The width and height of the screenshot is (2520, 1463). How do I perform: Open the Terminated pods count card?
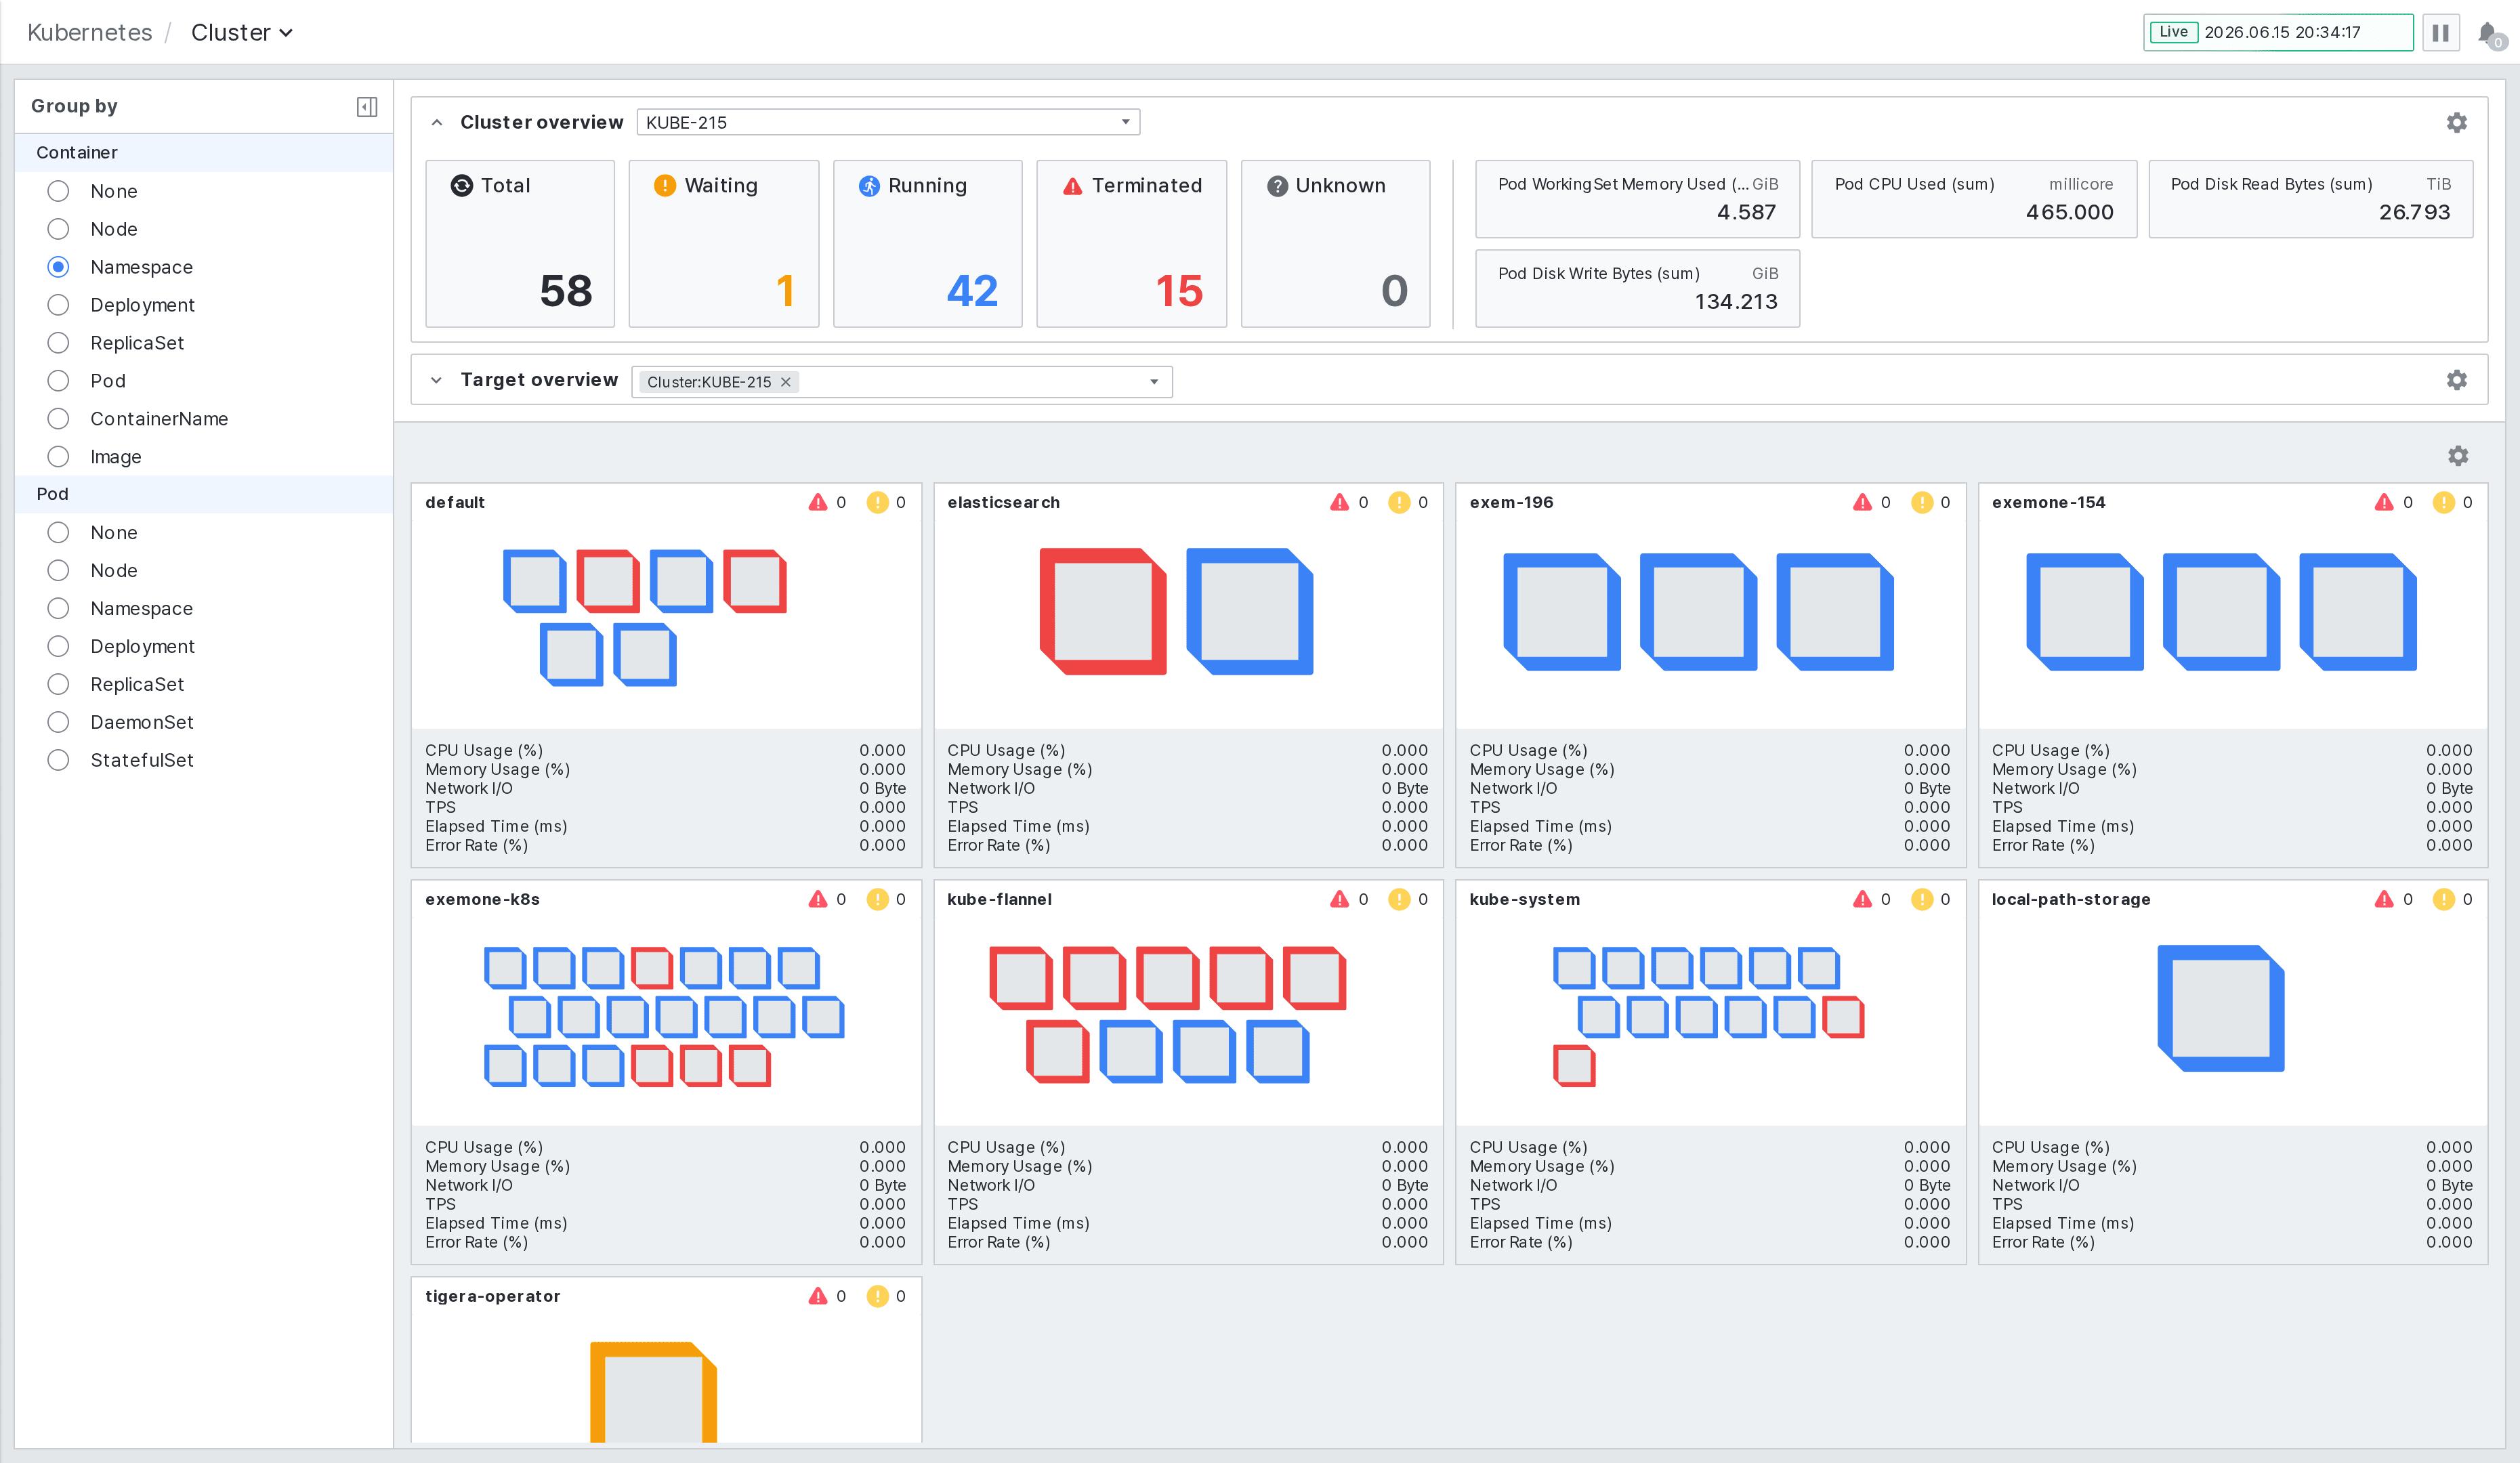[1132, 243]
